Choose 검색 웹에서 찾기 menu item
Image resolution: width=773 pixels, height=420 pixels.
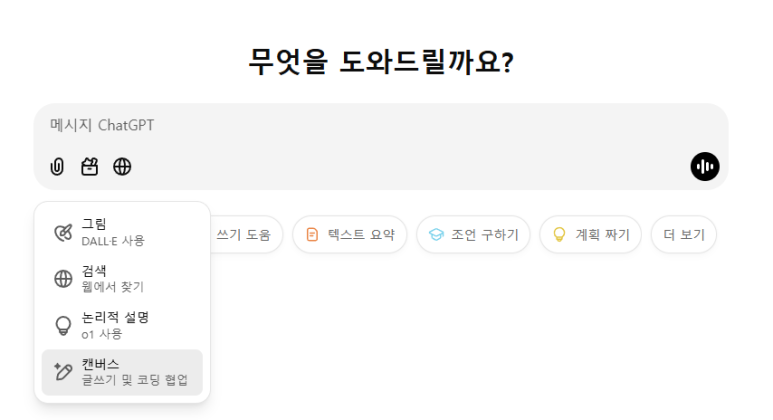pyautogui.click(x=122, y=279)
